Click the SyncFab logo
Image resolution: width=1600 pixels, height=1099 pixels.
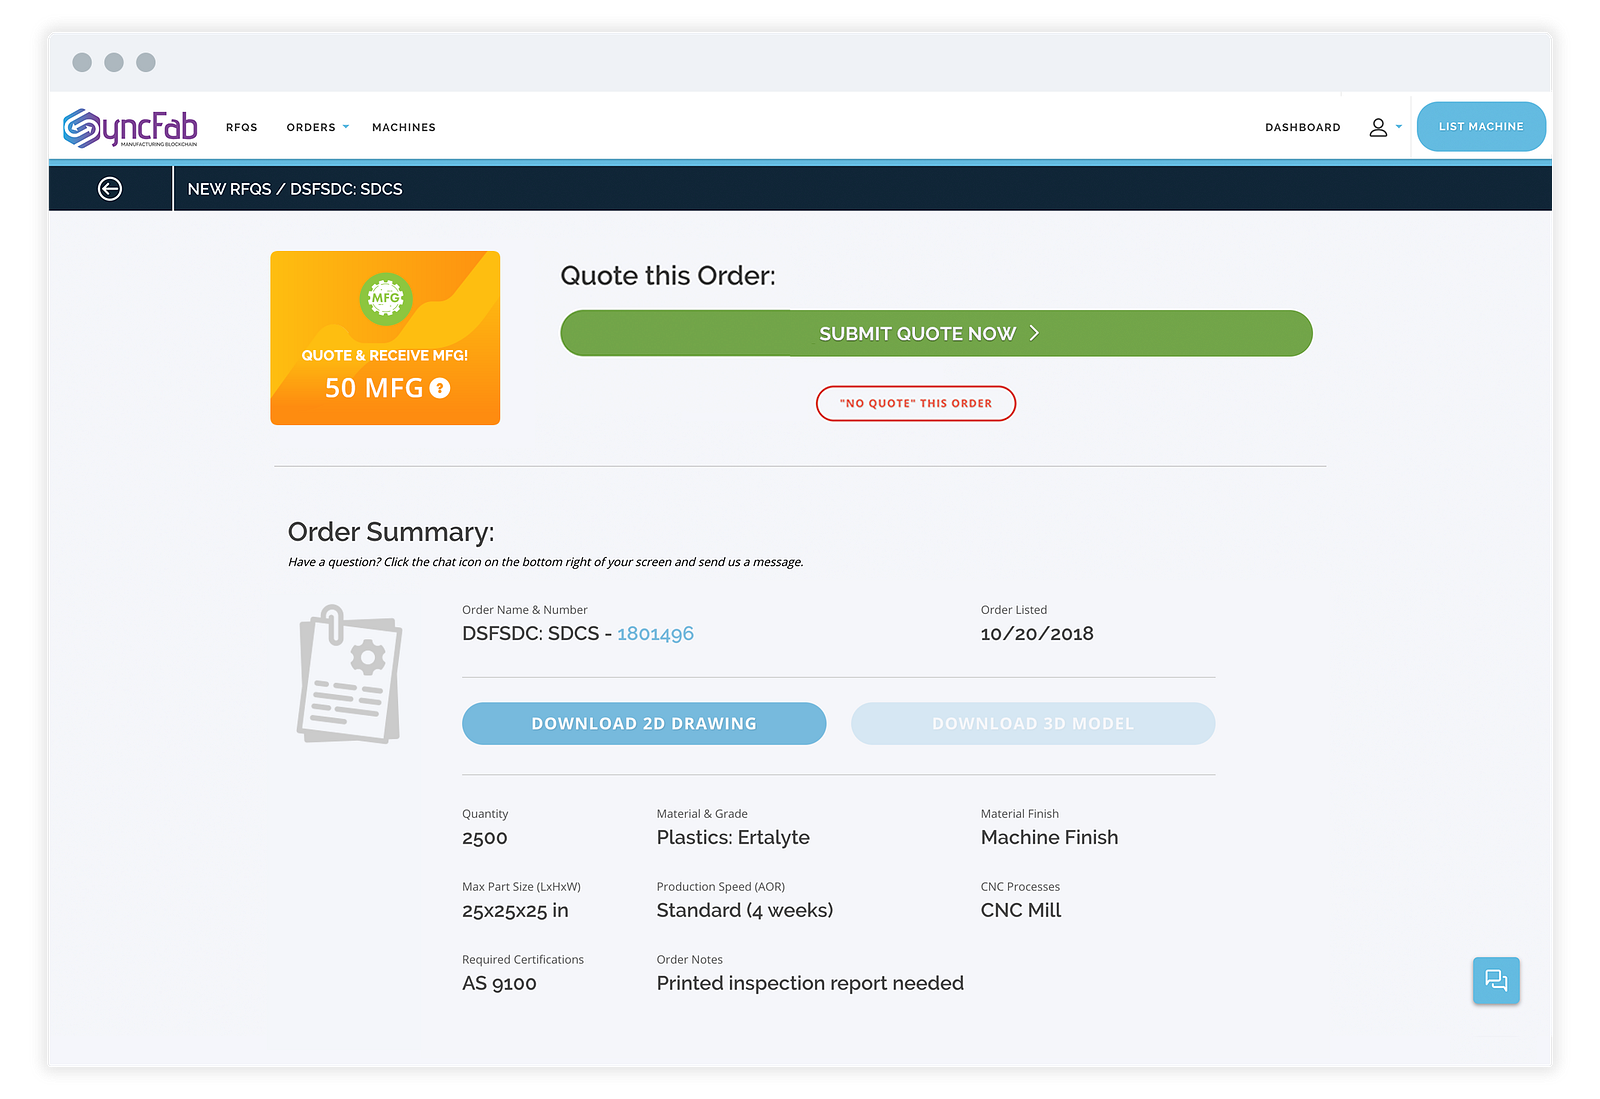coord(130,128)
